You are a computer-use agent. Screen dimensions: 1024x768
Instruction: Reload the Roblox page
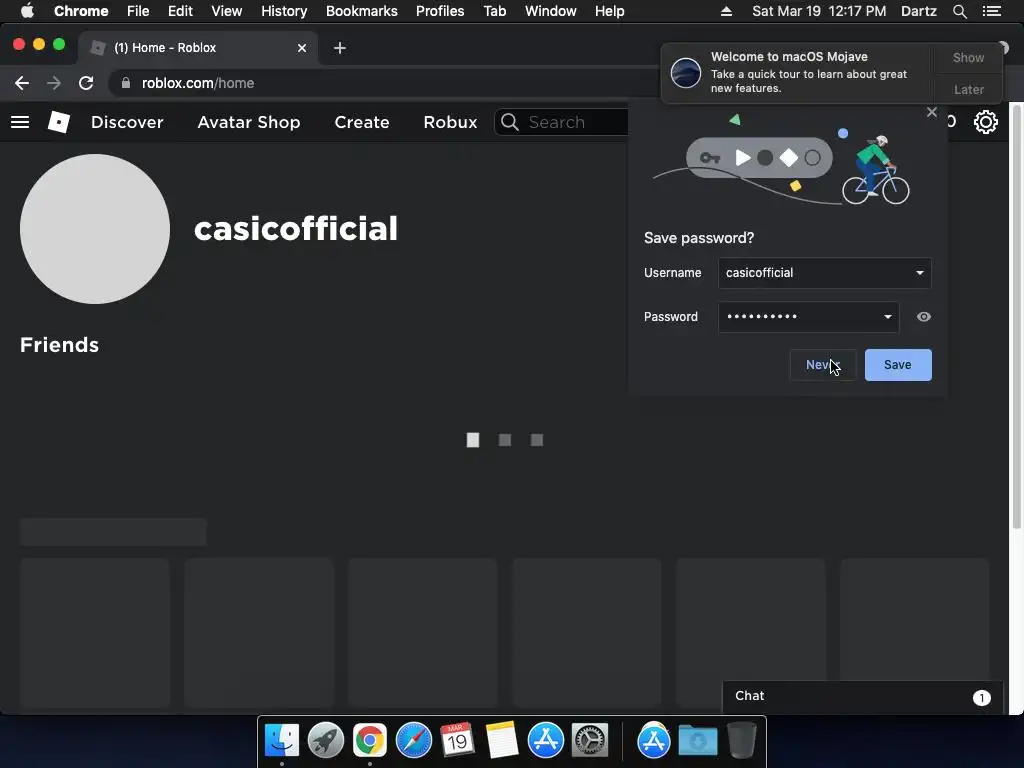click(x=86, y=83)
